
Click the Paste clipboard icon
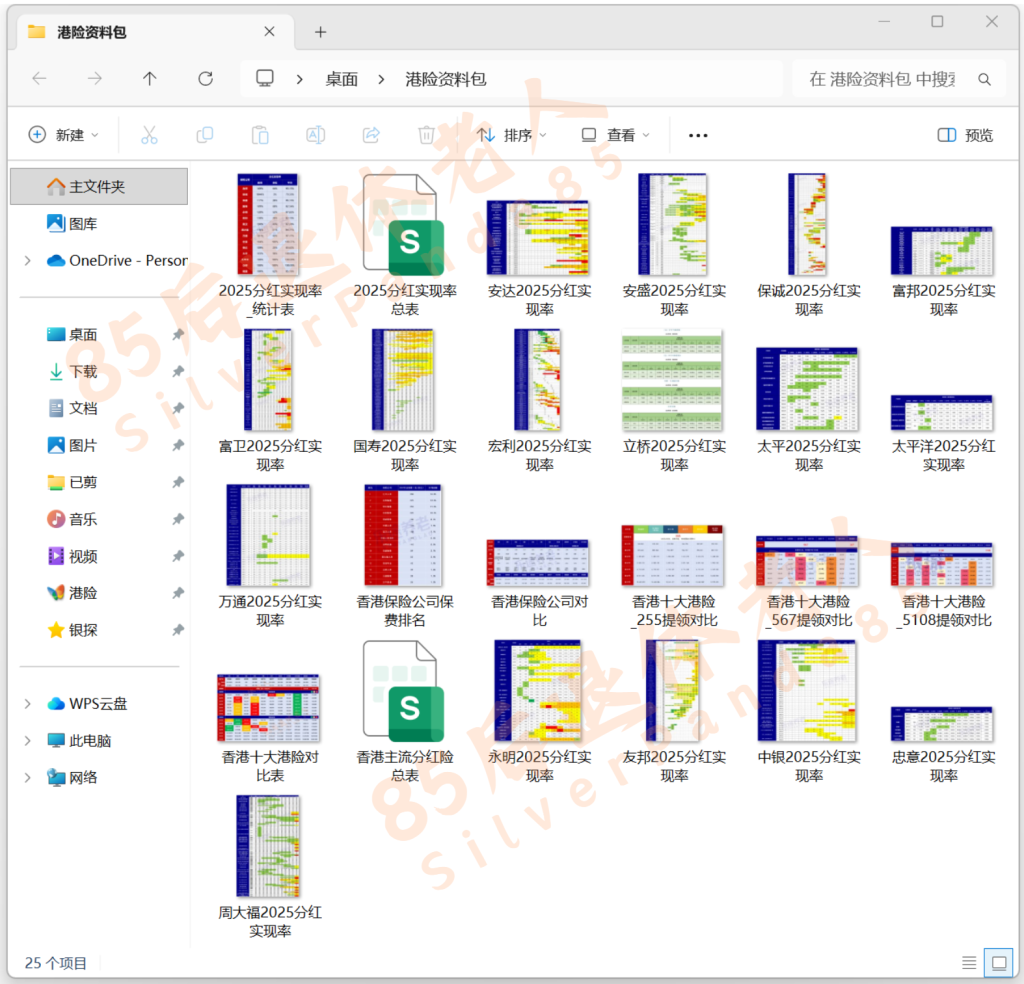(260, 135)
